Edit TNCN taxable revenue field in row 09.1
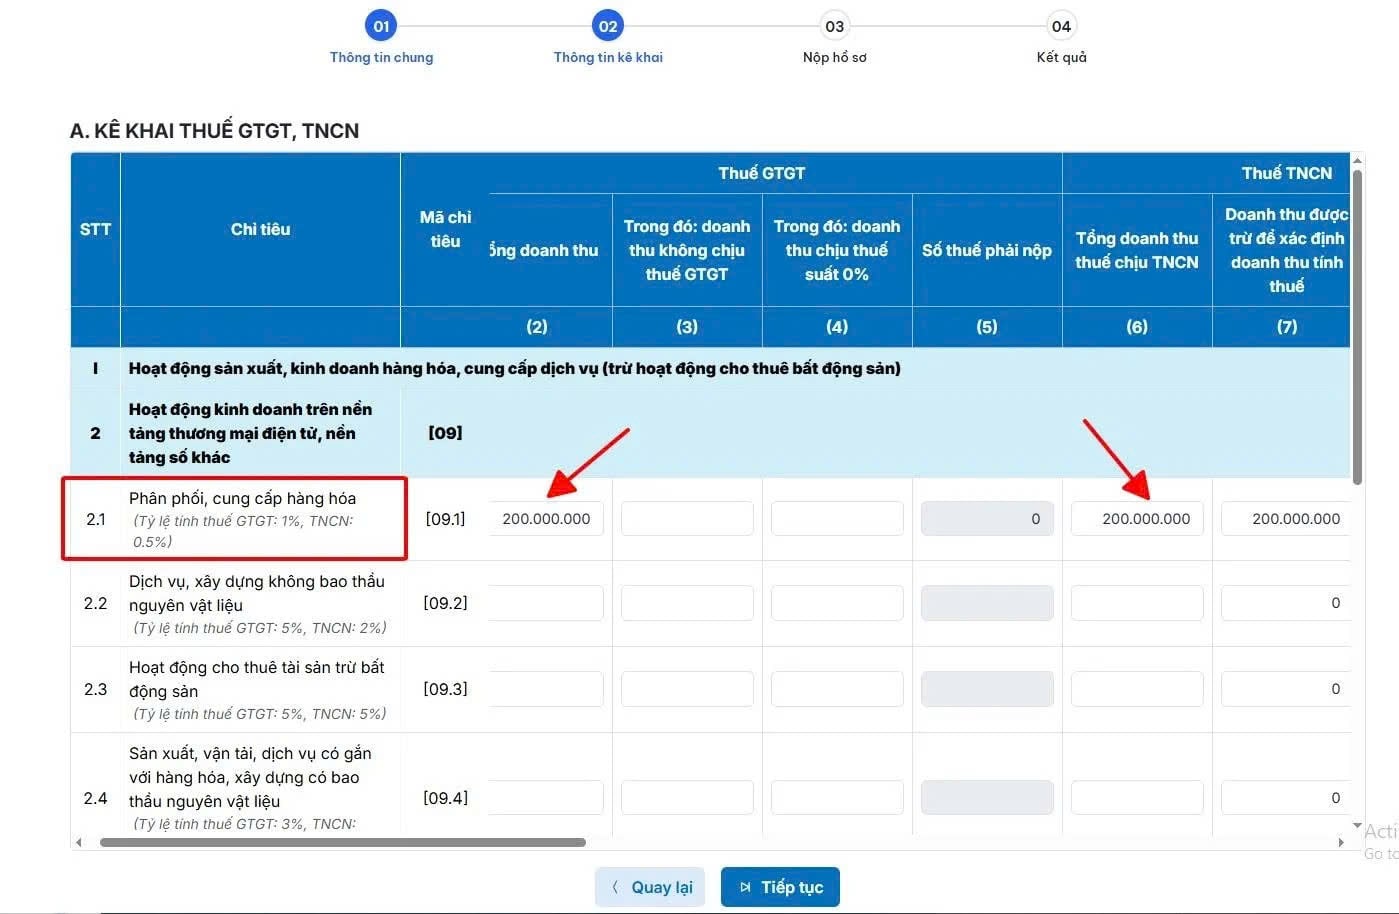Viewport: 1399px width, 914px height. pyautogui.click(x=1137, y=519)
